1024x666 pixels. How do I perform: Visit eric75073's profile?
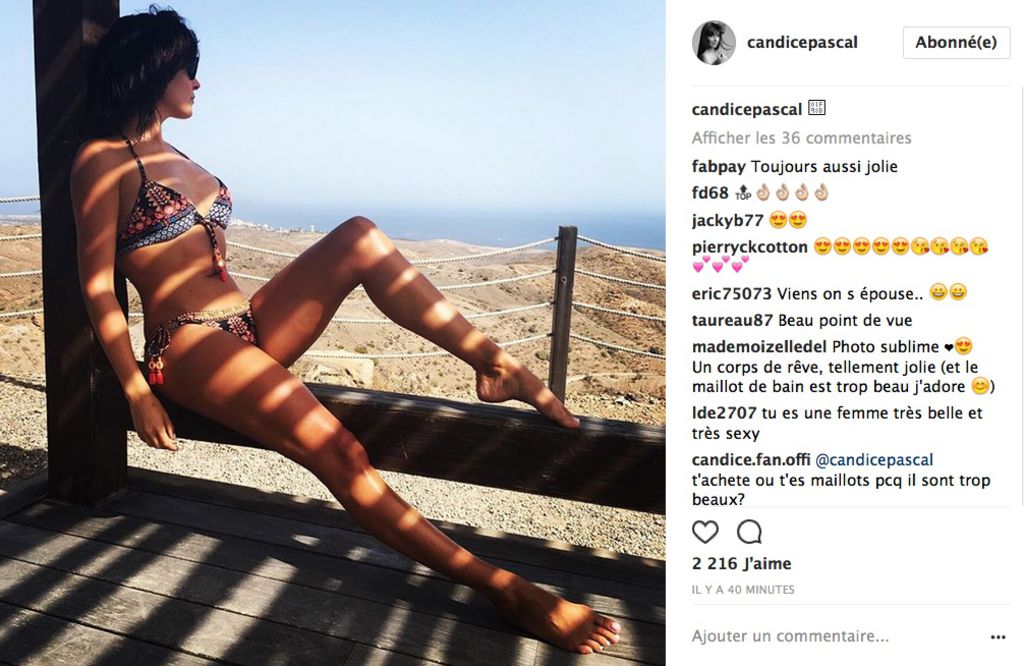731,294
